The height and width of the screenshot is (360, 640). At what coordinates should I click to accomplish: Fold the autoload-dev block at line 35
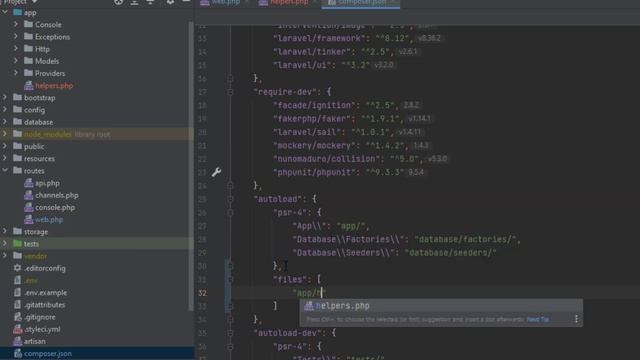click(x=230, y=333)
